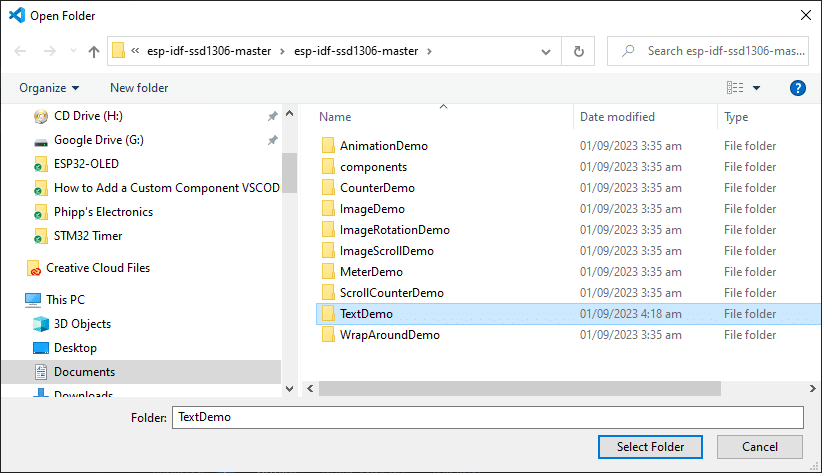Click the Refresh icon beside the address bar

pyautogui.click(x=578, y=51)
